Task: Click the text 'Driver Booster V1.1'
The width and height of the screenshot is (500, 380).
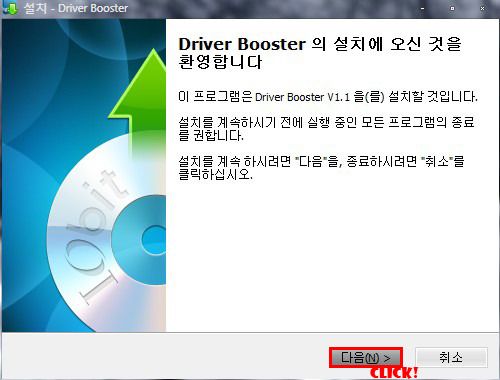Action: (302, 97)
